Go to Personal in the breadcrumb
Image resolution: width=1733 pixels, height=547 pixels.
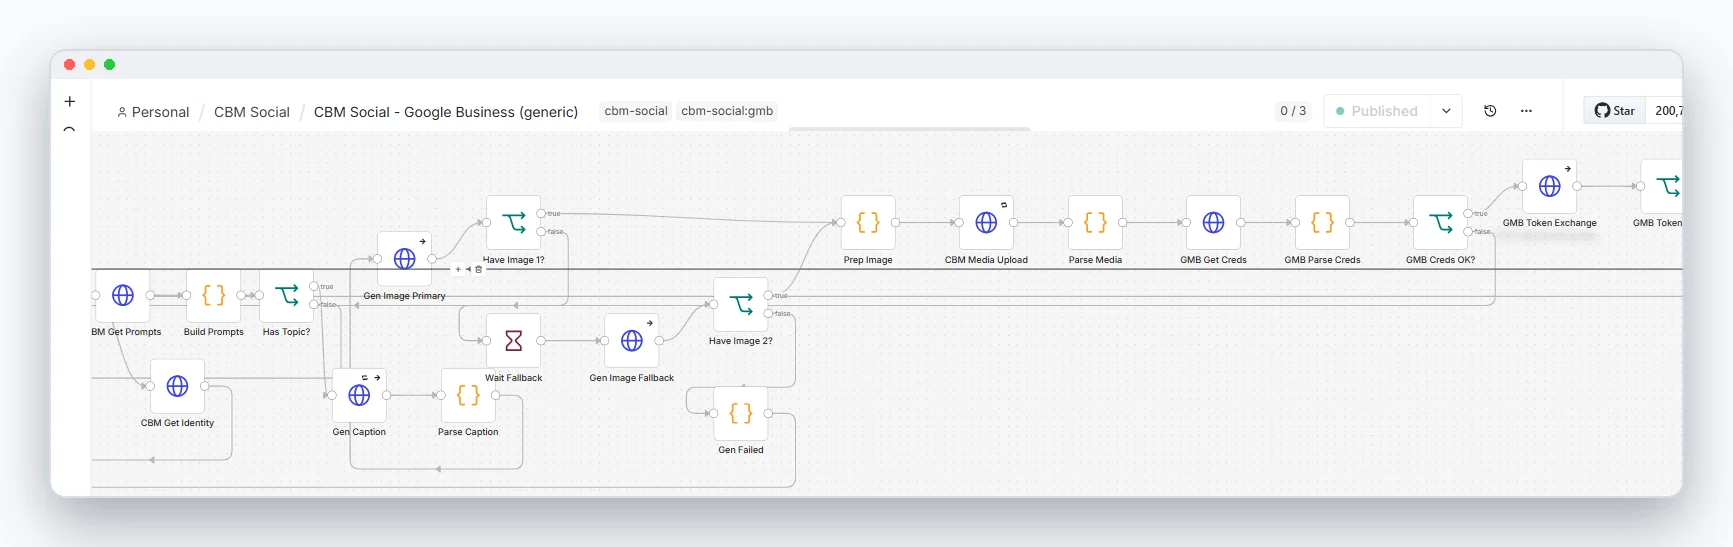point(153,112)
